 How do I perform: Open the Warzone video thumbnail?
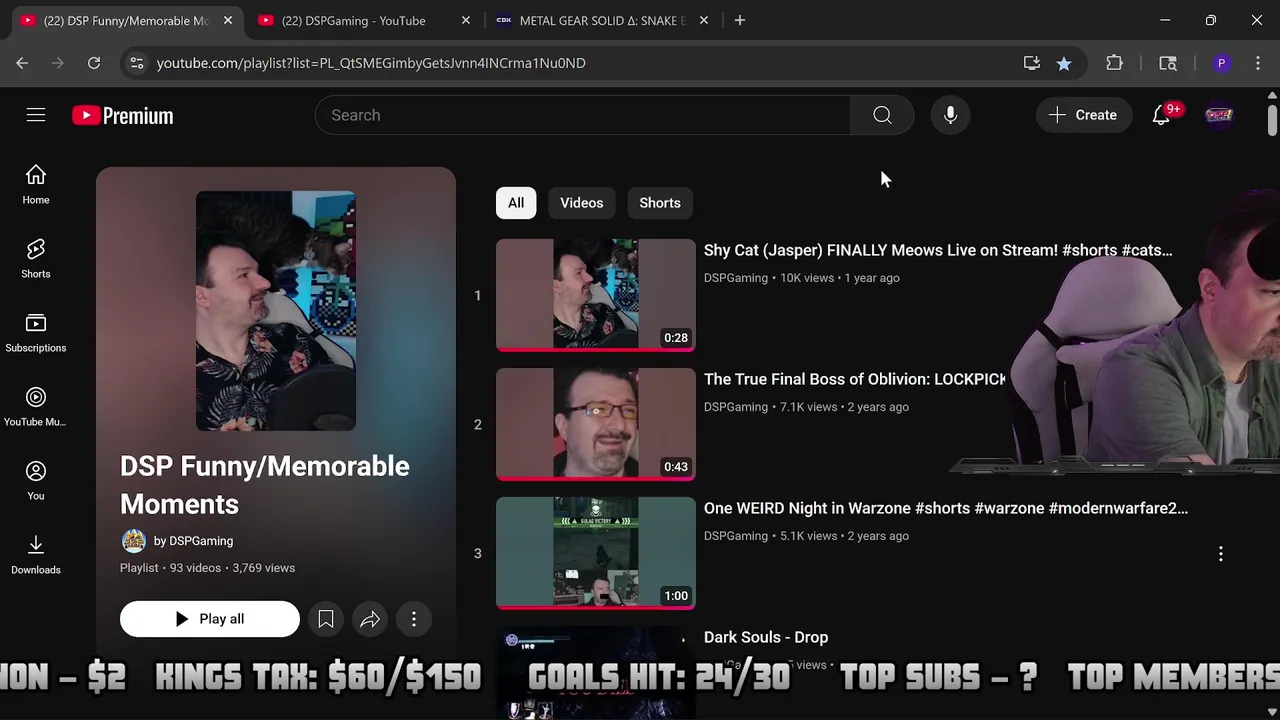click(596, 553)
